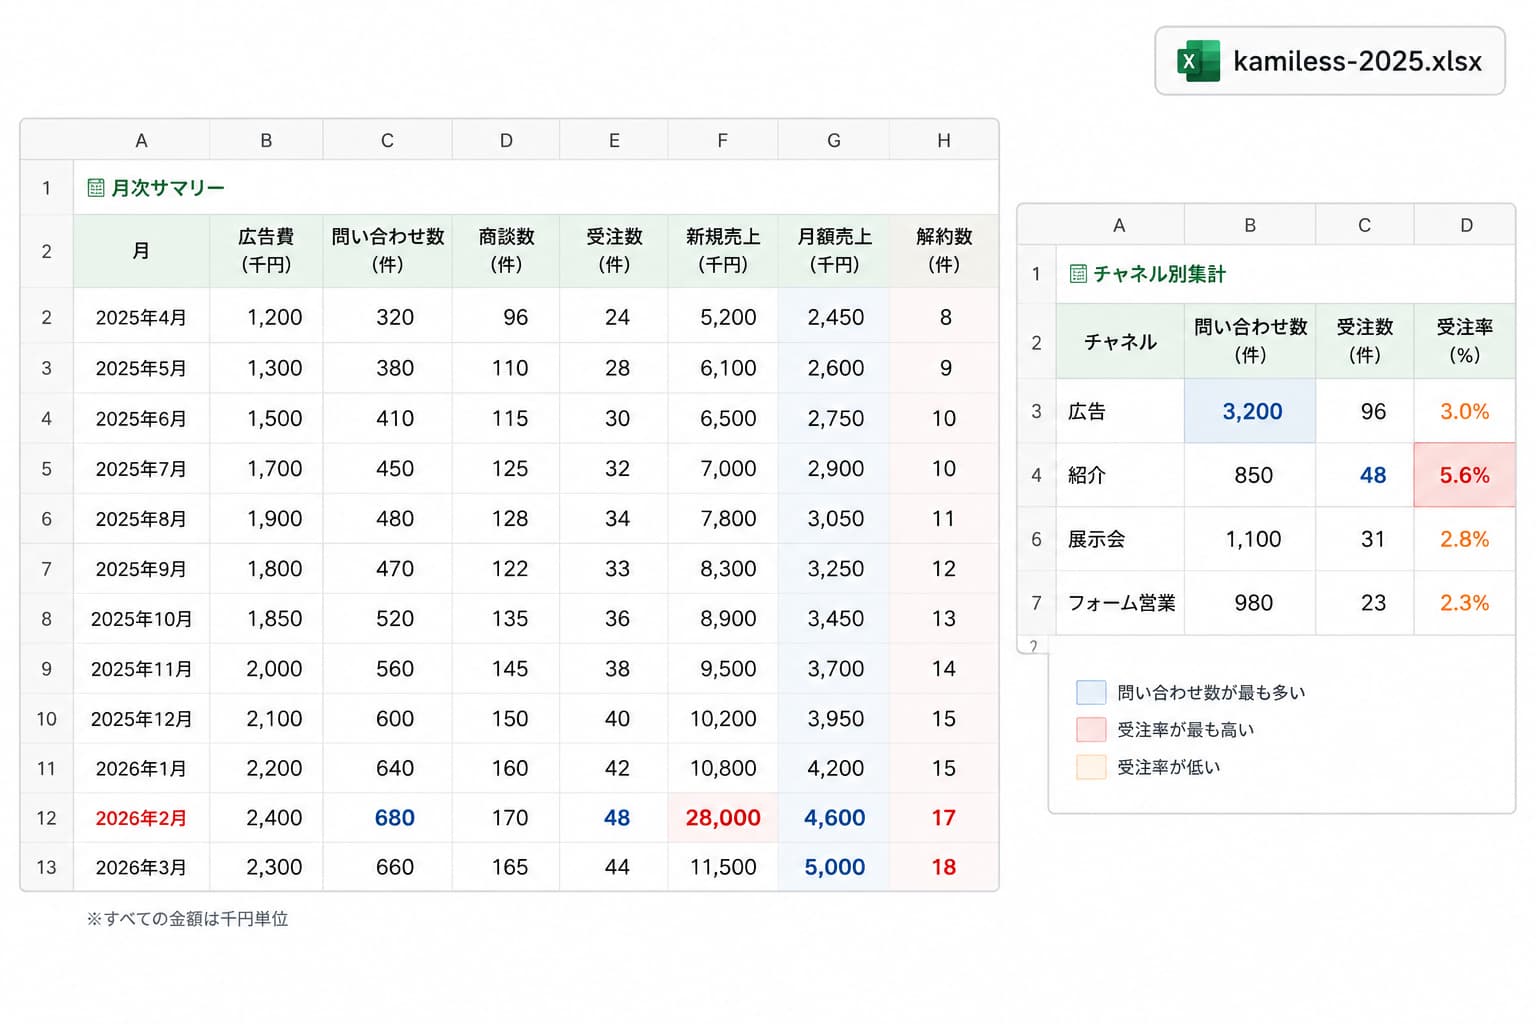Select the 受注数 cell showing 24
Viewport: 1536px width, 1024px height.
pos(614,317)
